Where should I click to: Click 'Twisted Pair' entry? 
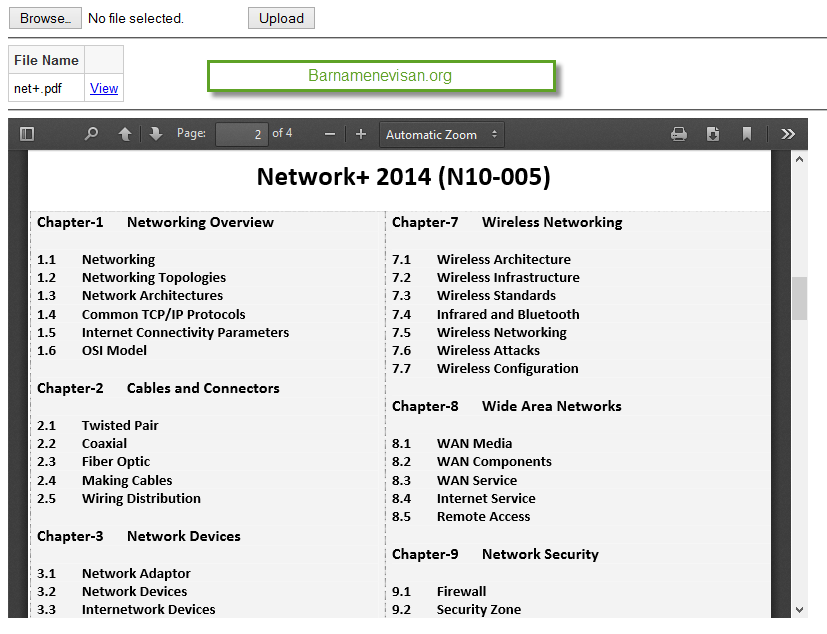coord(120,425)
